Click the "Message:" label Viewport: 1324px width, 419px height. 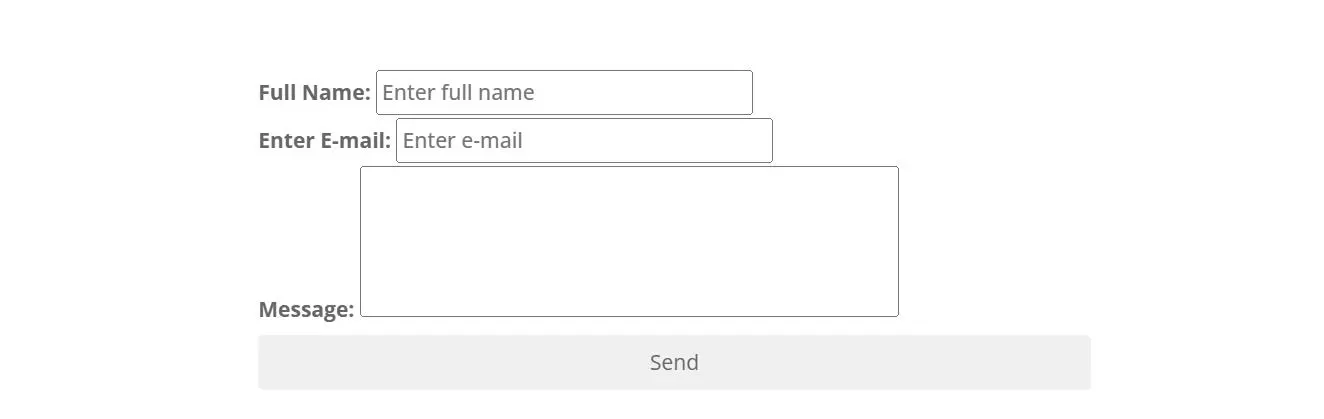(306, 309)
